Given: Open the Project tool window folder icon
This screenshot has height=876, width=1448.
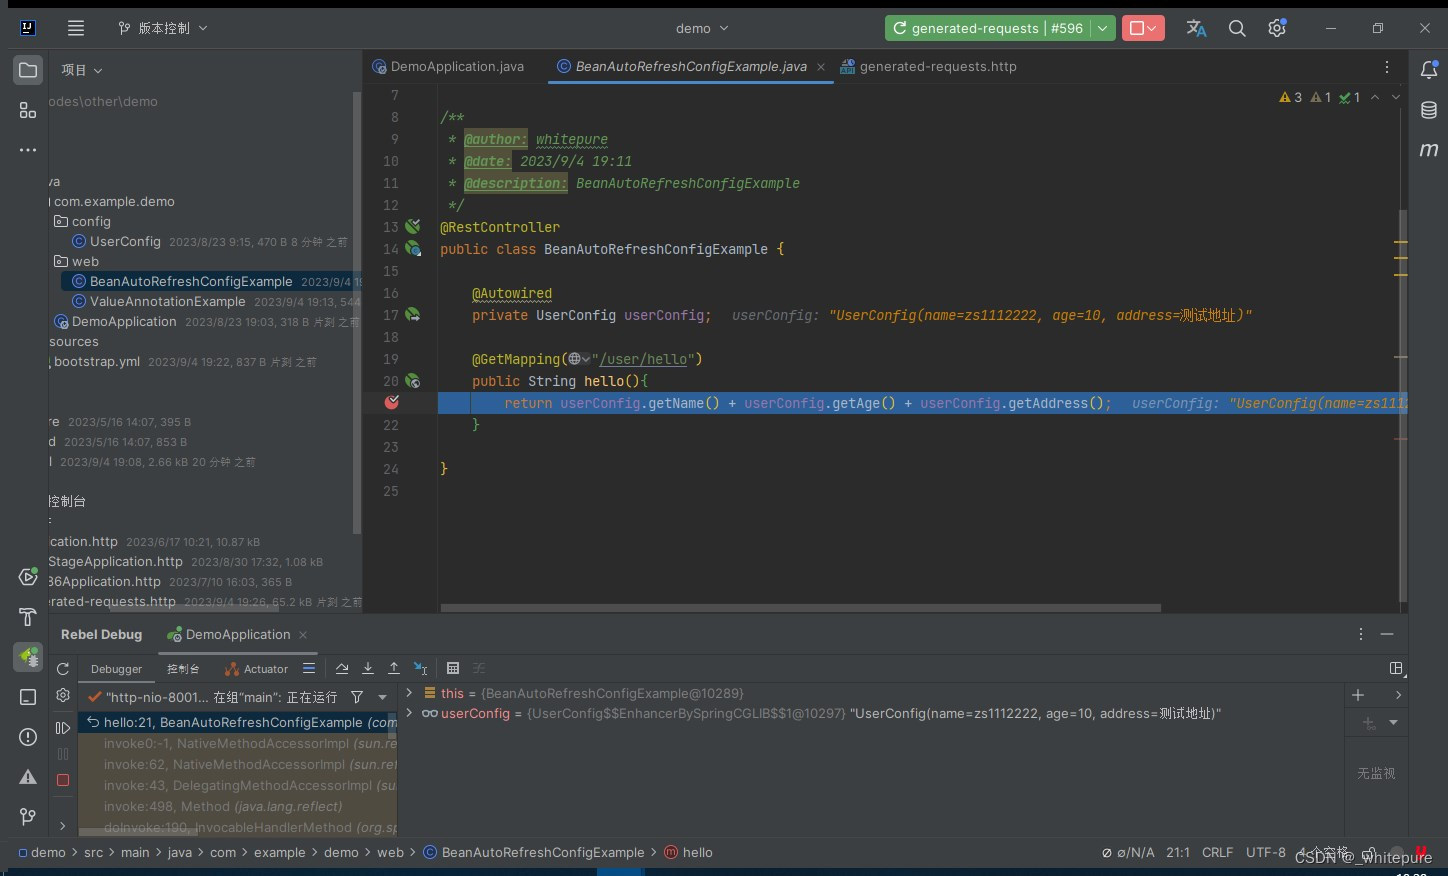Looking at the screenshot, I should 28,70.
